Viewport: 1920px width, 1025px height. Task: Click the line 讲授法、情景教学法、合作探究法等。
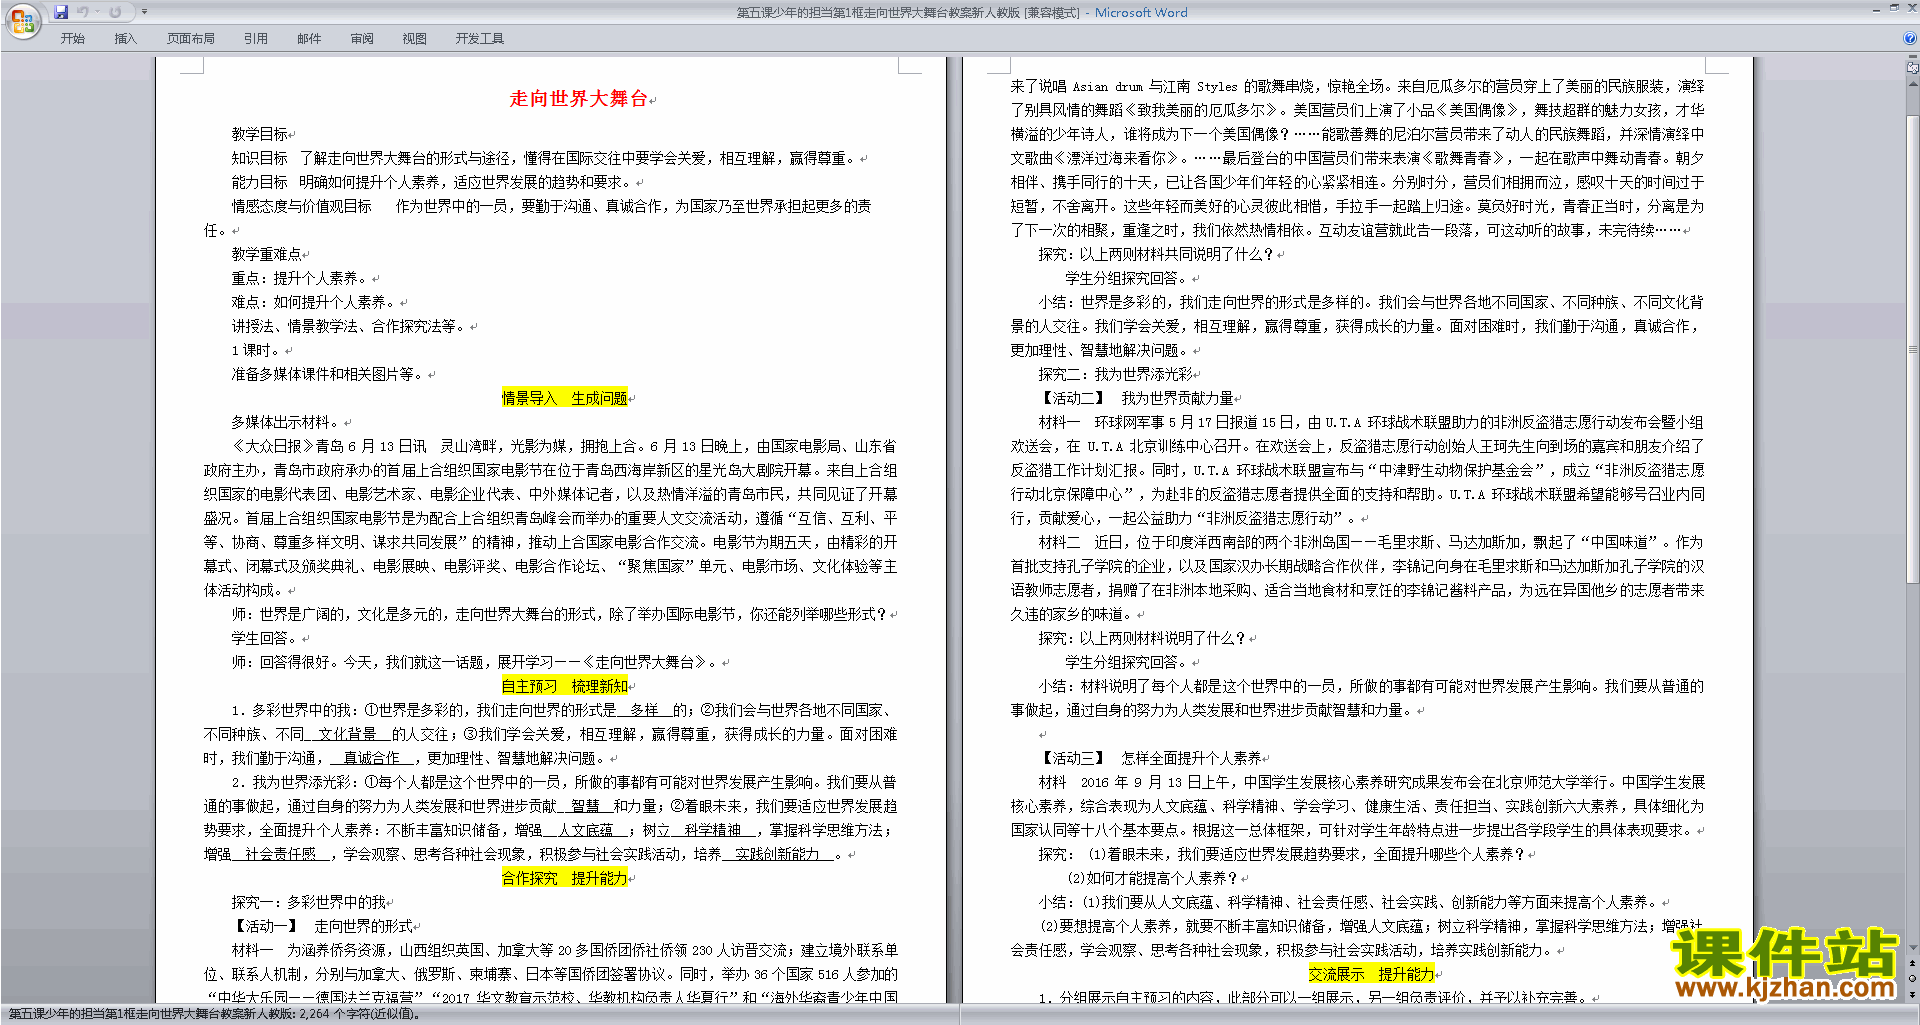coord(350,326)
